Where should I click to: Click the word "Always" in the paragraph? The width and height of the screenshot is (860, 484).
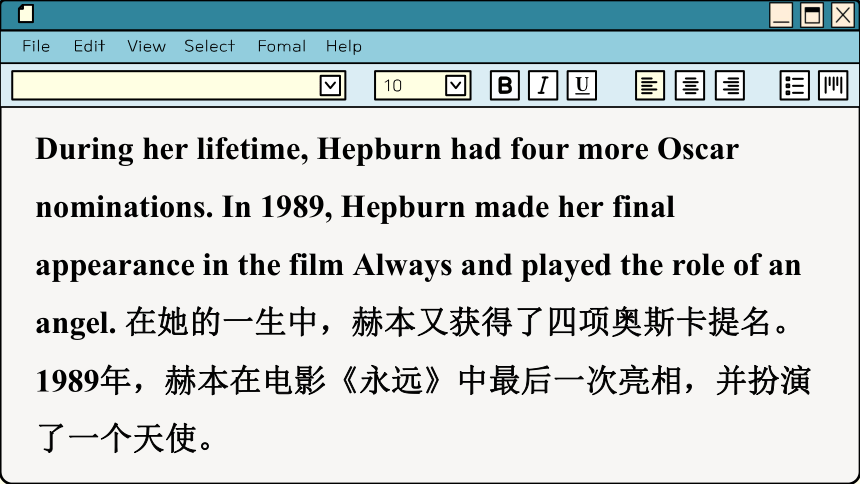(403, 266)
